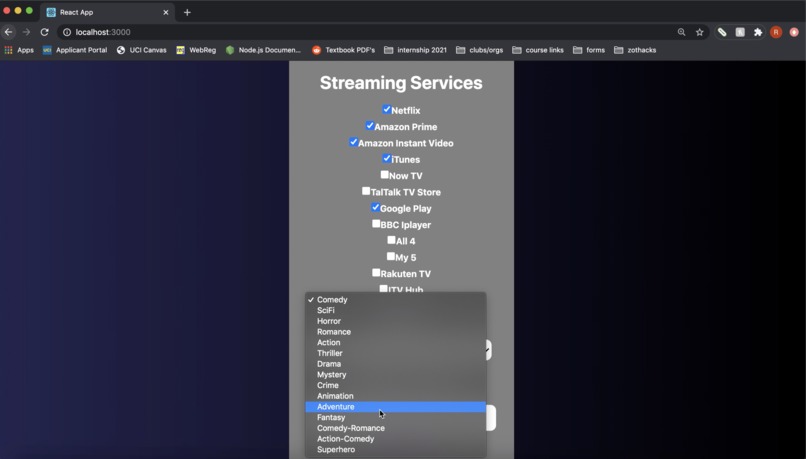Expand the forms bookmark folder
Viewport: 806px width, 459px height.
click(x=589, y=50)
